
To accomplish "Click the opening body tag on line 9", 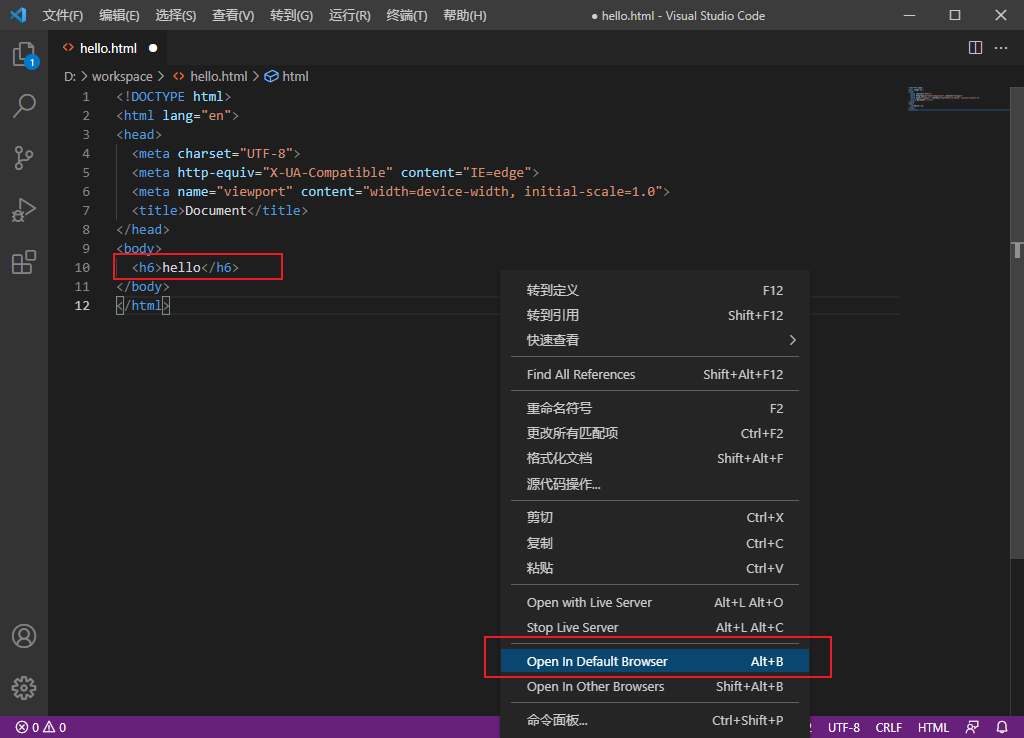I will pyautogui.click(x=139, y=248).
